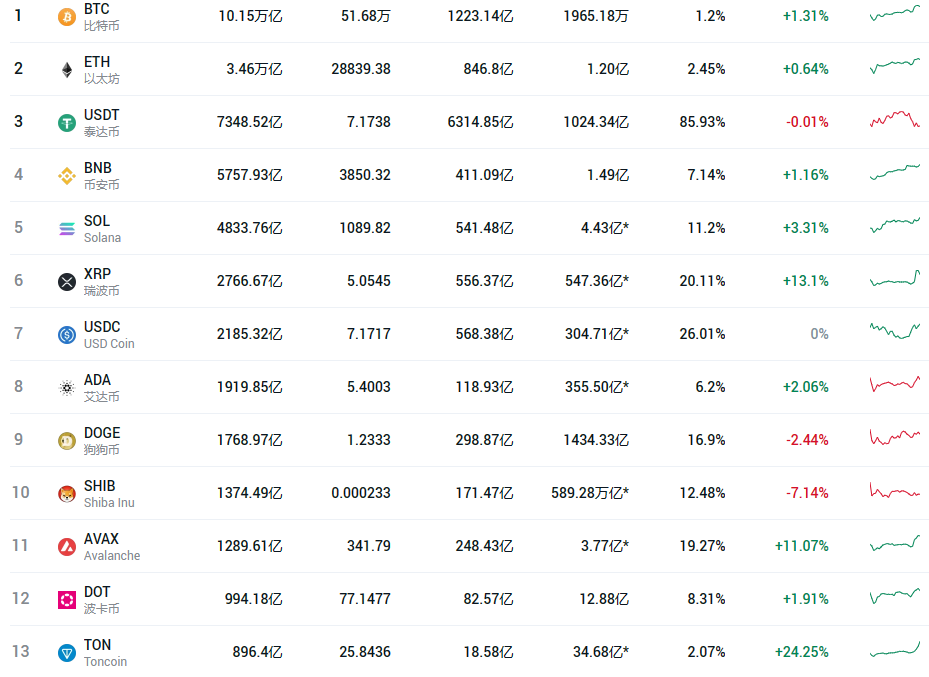Open DOGE red sparkline chart

coord(895,437)
